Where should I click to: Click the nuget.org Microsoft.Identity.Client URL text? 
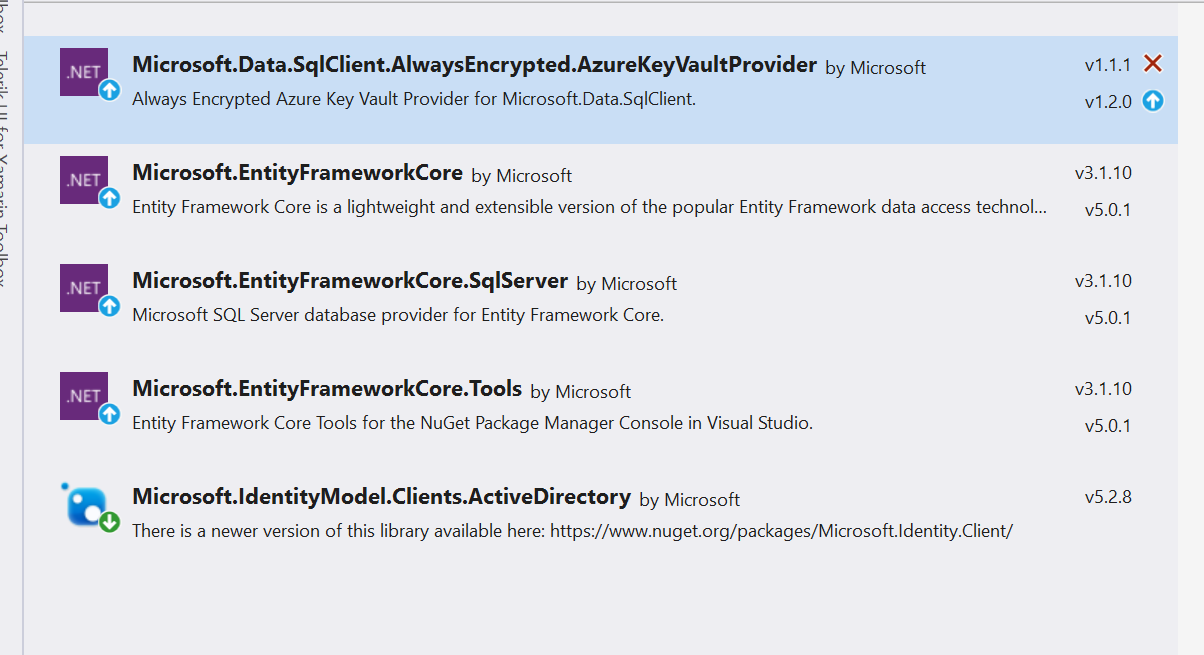(x=780, y=531)
